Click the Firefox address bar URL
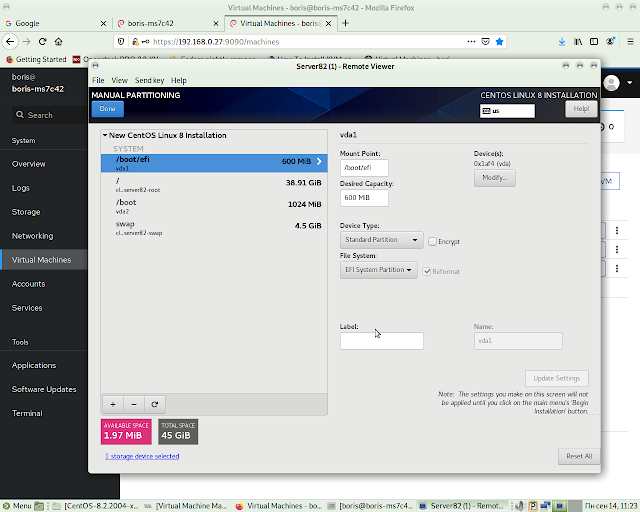Viewport: 640px width, 512px height. [x=216, y=42]
